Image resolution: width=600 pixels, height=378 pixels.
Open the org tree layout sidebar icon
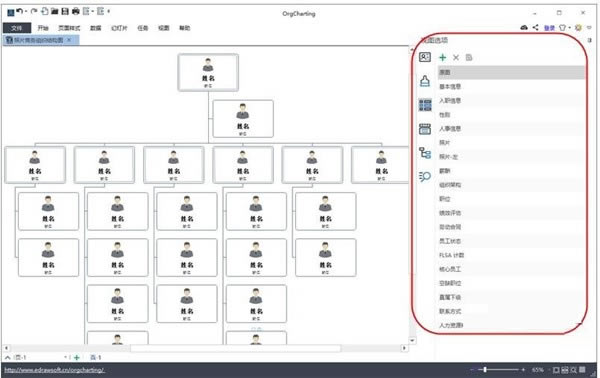[x=425, y=153]
